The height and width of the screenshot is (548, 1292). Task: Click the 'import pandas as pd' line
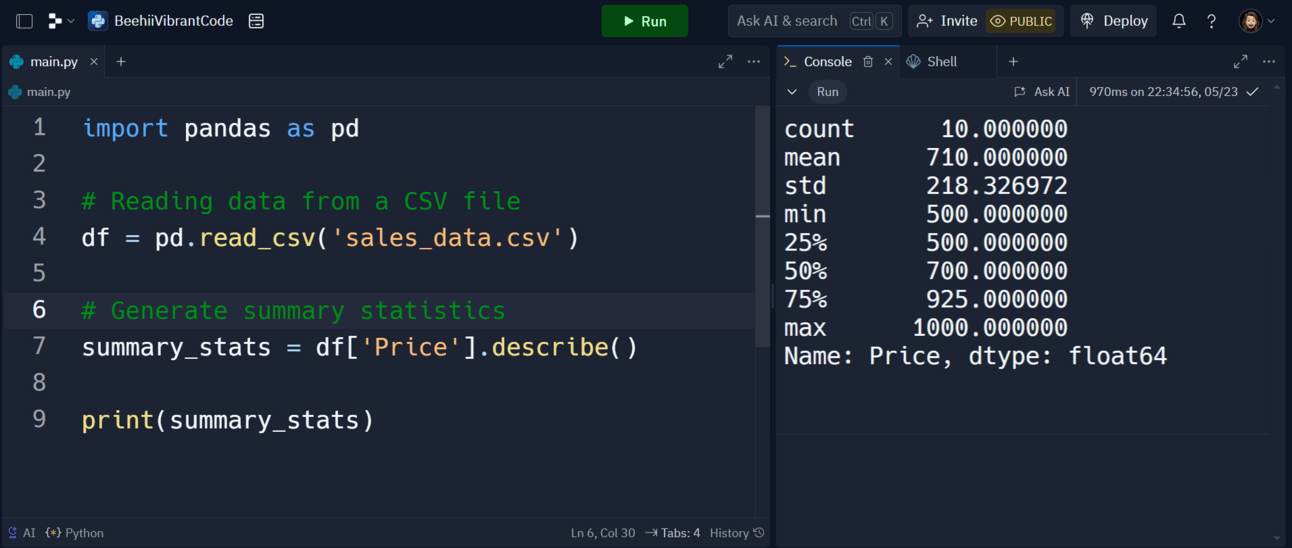(220, 128)
